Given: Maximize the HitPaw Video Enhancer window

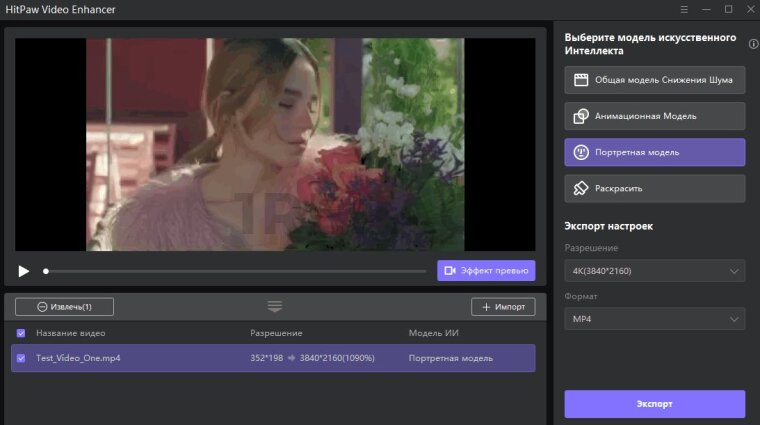Looking at the screenshot, I should pyautogui.click(x=728, y=9).
